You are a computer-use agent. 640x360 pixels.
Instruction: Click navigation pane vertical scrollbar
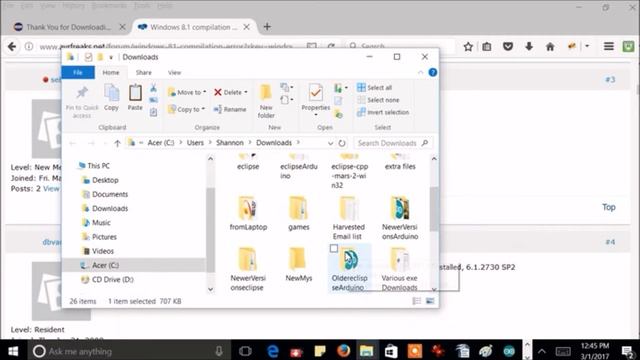pyautogui.click(x=211, y=229)
